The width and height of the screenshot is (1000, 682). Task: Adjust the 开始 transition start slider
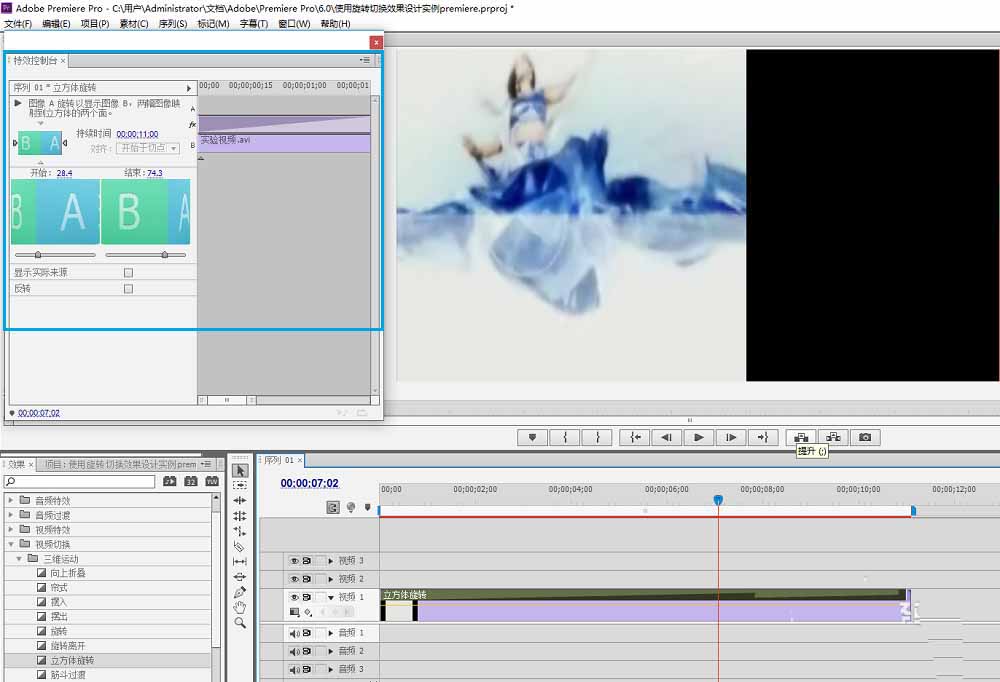[x=38, y=255]
